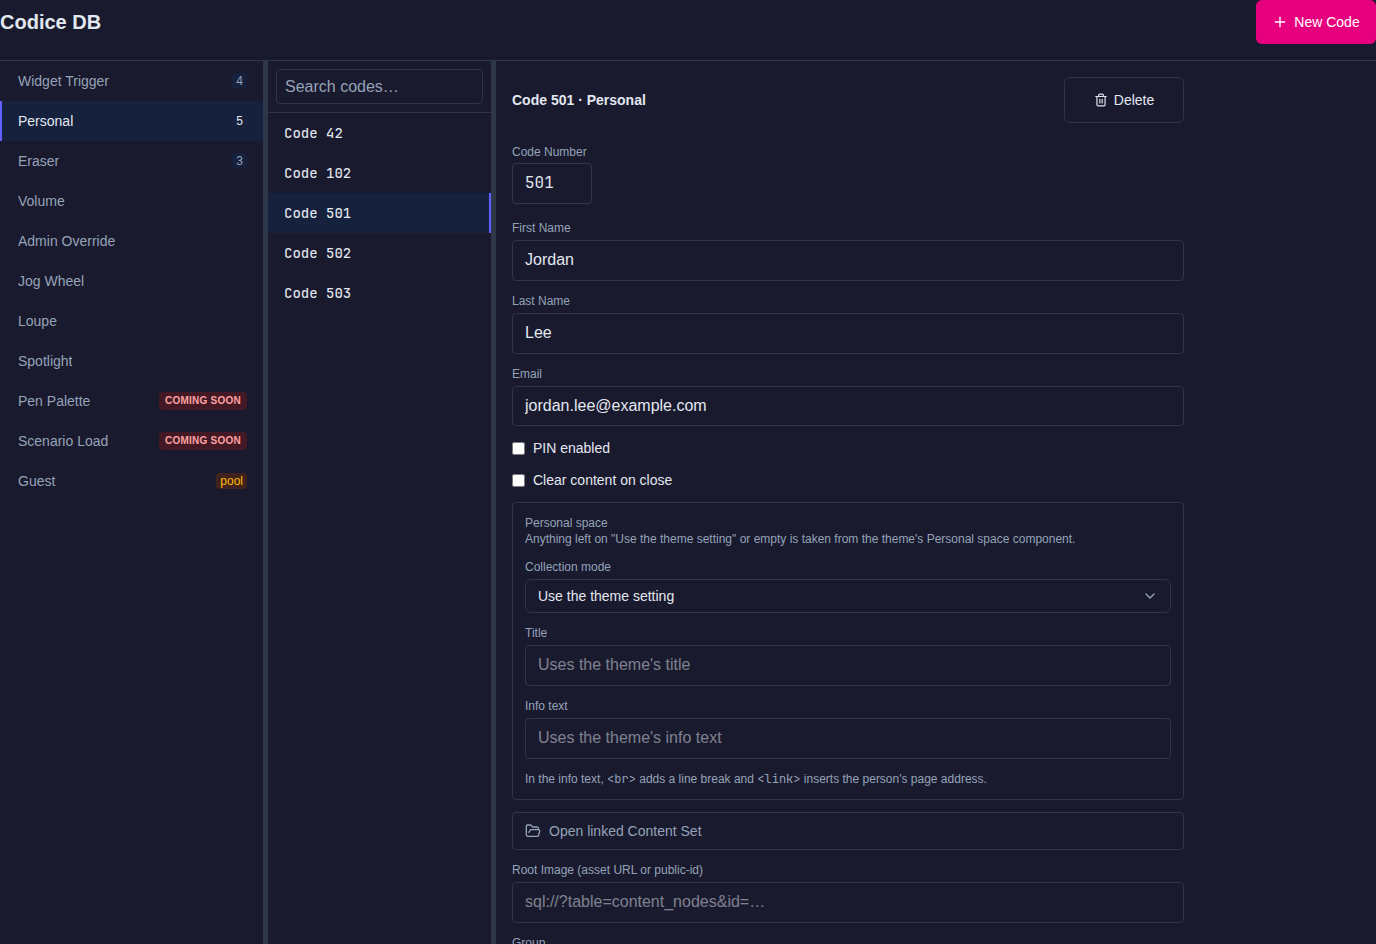Image resolution: width=1376 pixels, height=944 pixels.
Task: Open the Admin Override category
Action: pos(131,241)
